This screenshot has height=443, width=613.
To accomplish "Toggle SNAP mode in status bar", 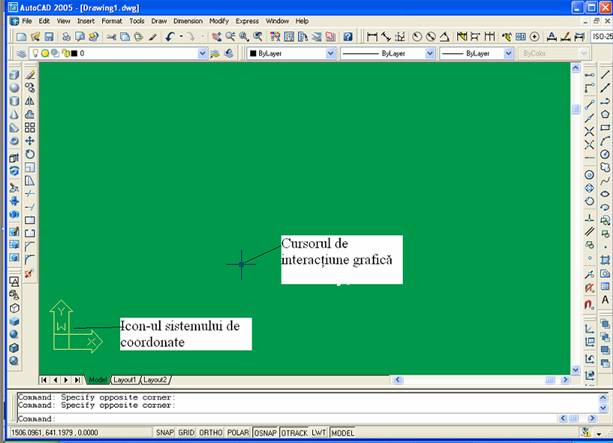I will (x=165, y=433).
